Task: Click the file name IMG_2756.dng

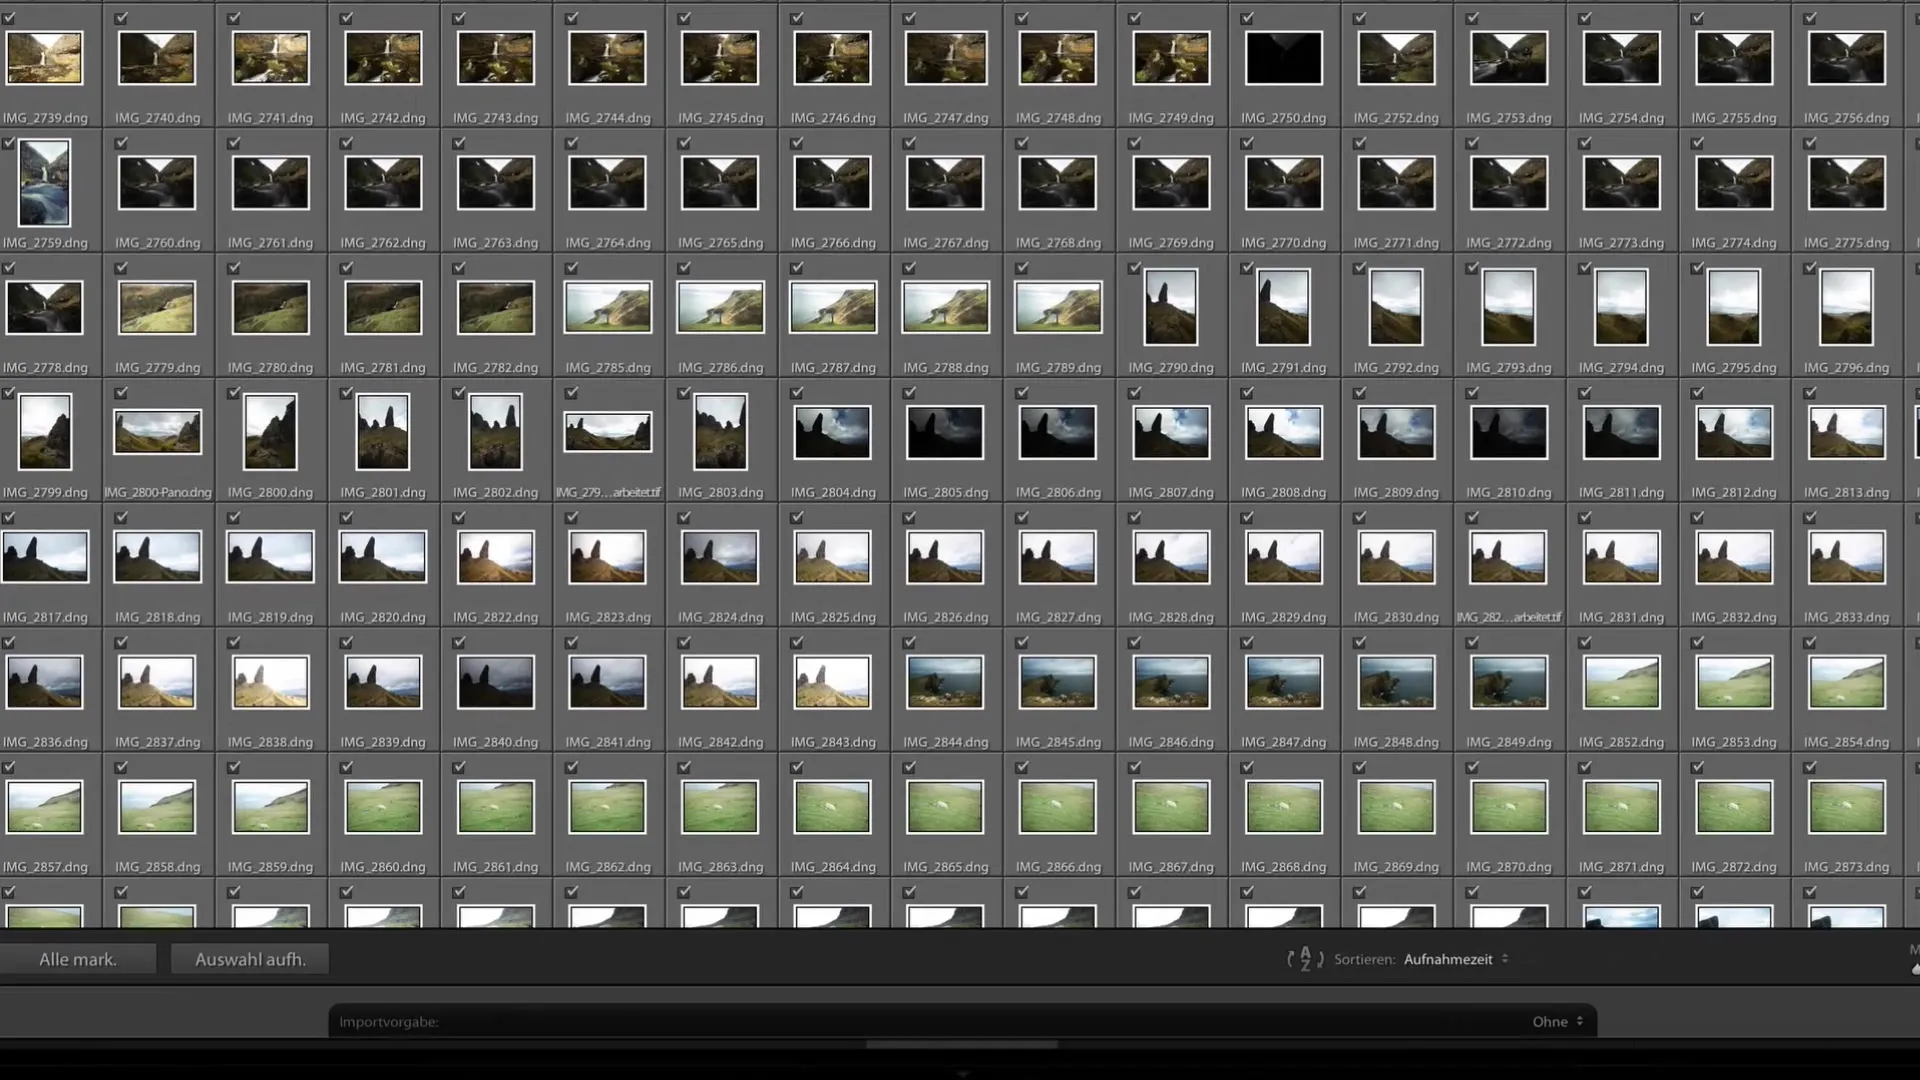Action: [1847, 118]
